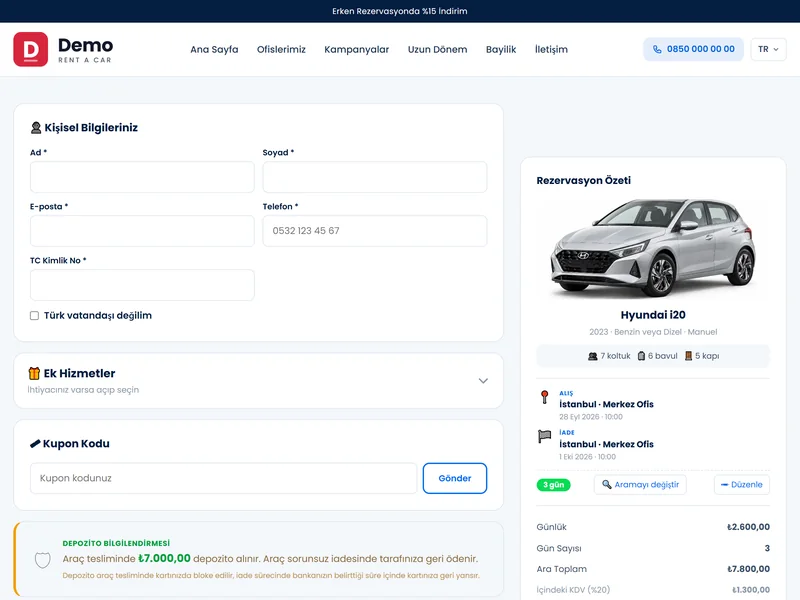Open the TR language dropdown
Screen dimensions: 800x600
point(768,49)
